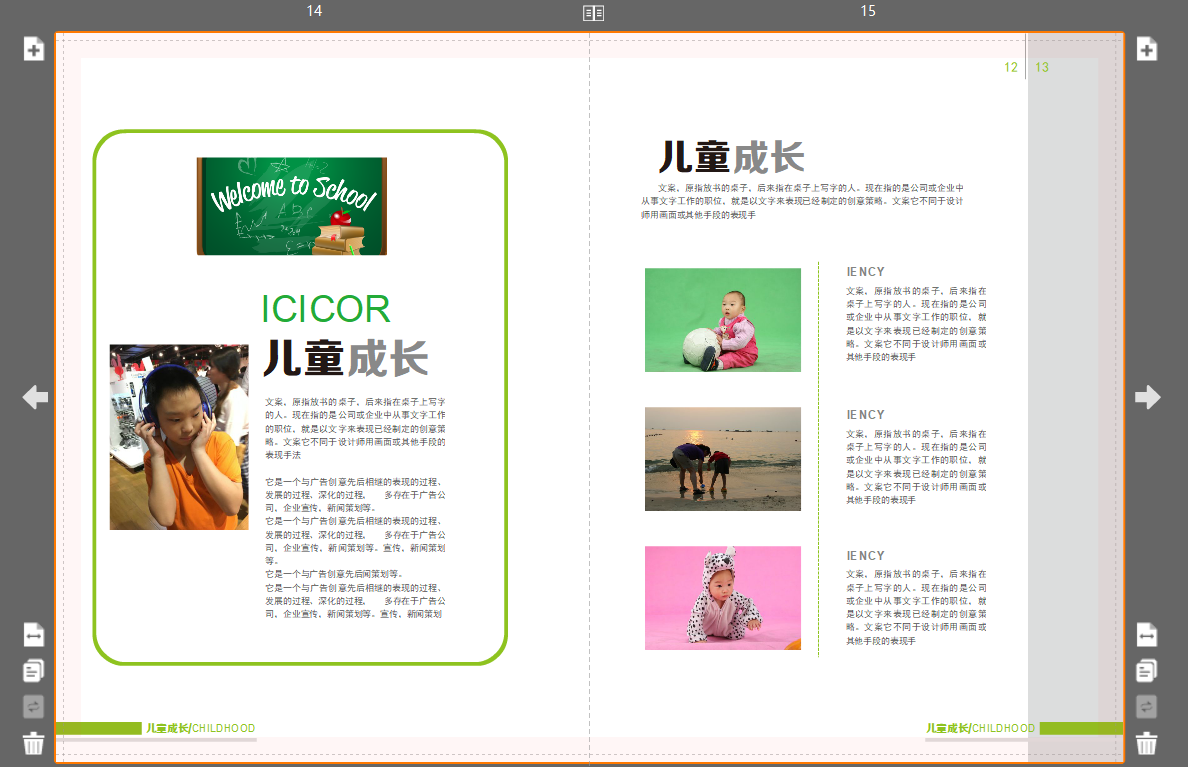
Task: Go to the previous spread with left arrow
Action: (x=35, y=397)
